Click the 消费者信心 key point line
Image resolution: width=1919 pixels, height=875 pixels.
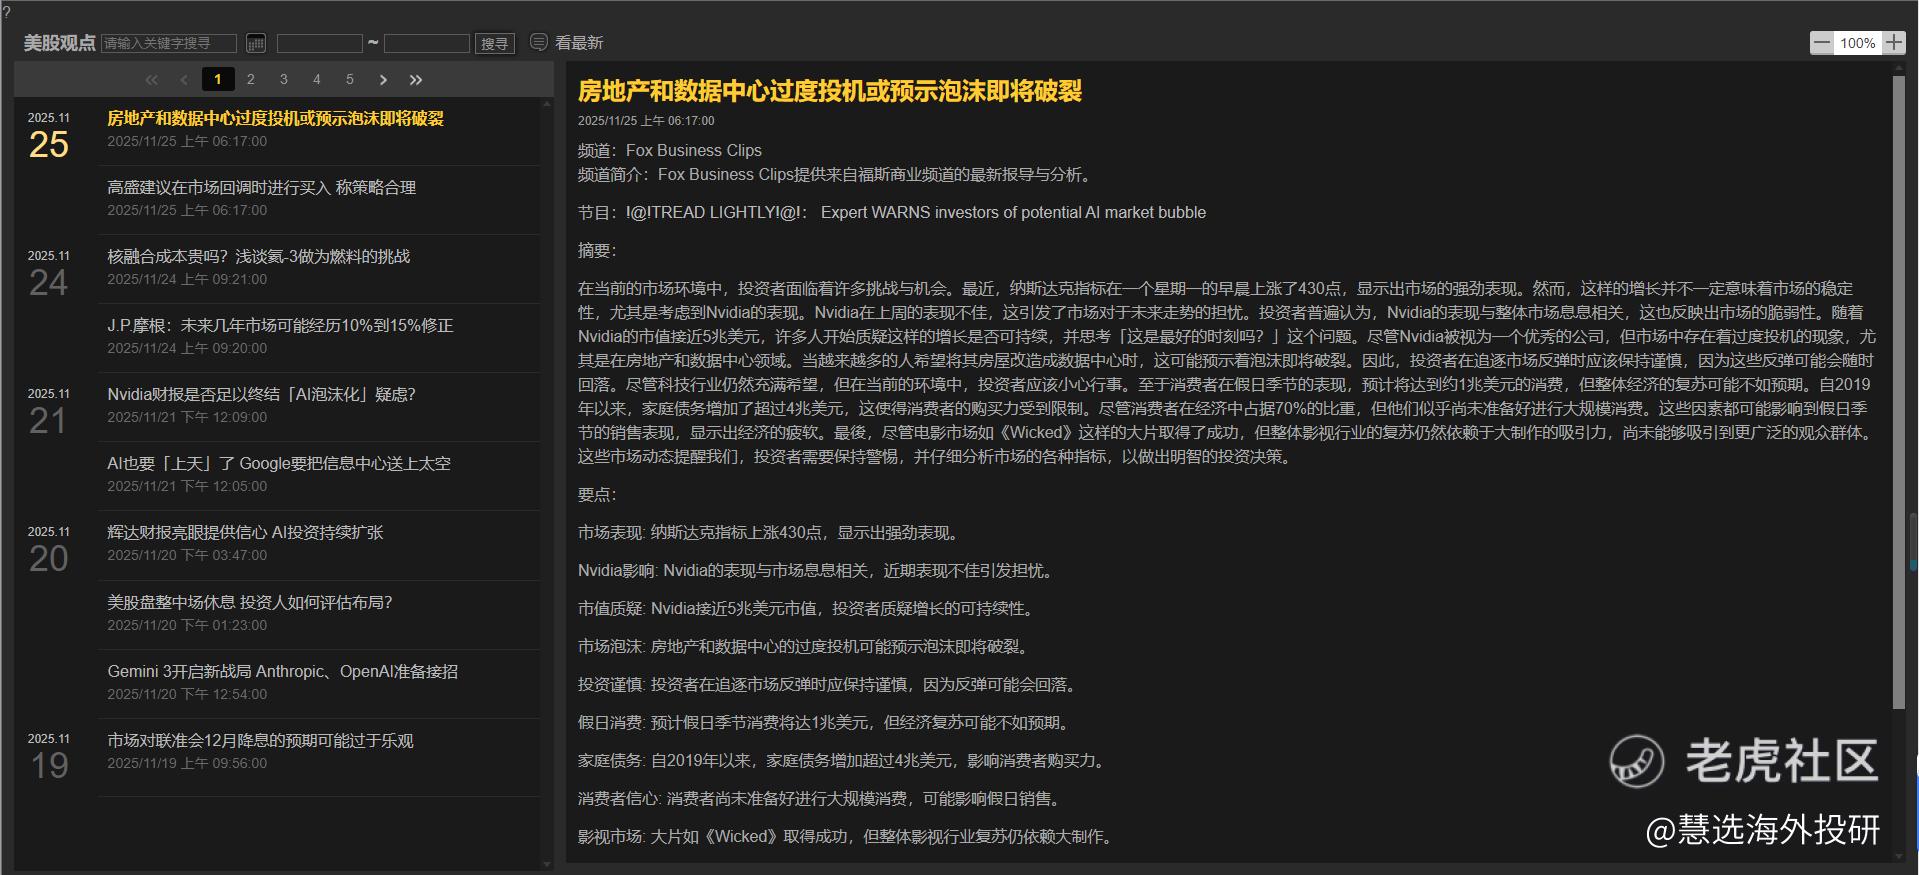click(x=822, y=798)
